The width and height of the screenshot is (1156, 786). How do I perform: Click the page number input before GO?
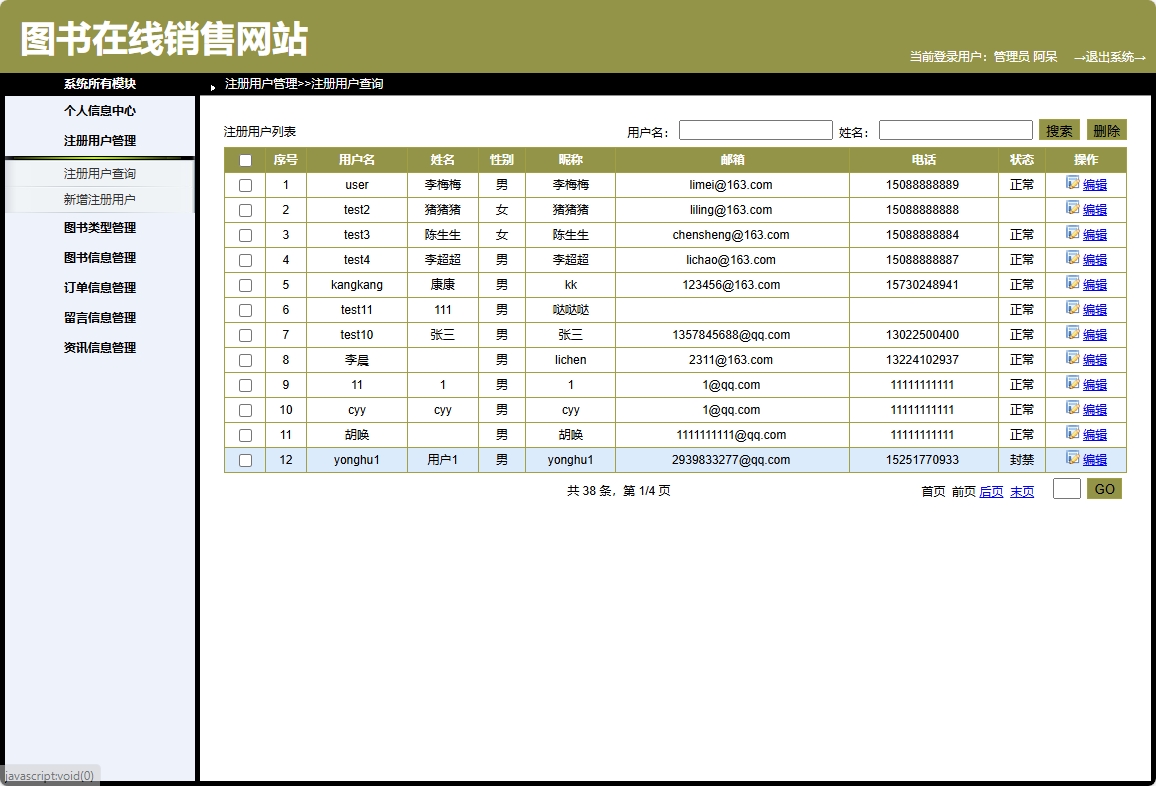coord(1066,489)
